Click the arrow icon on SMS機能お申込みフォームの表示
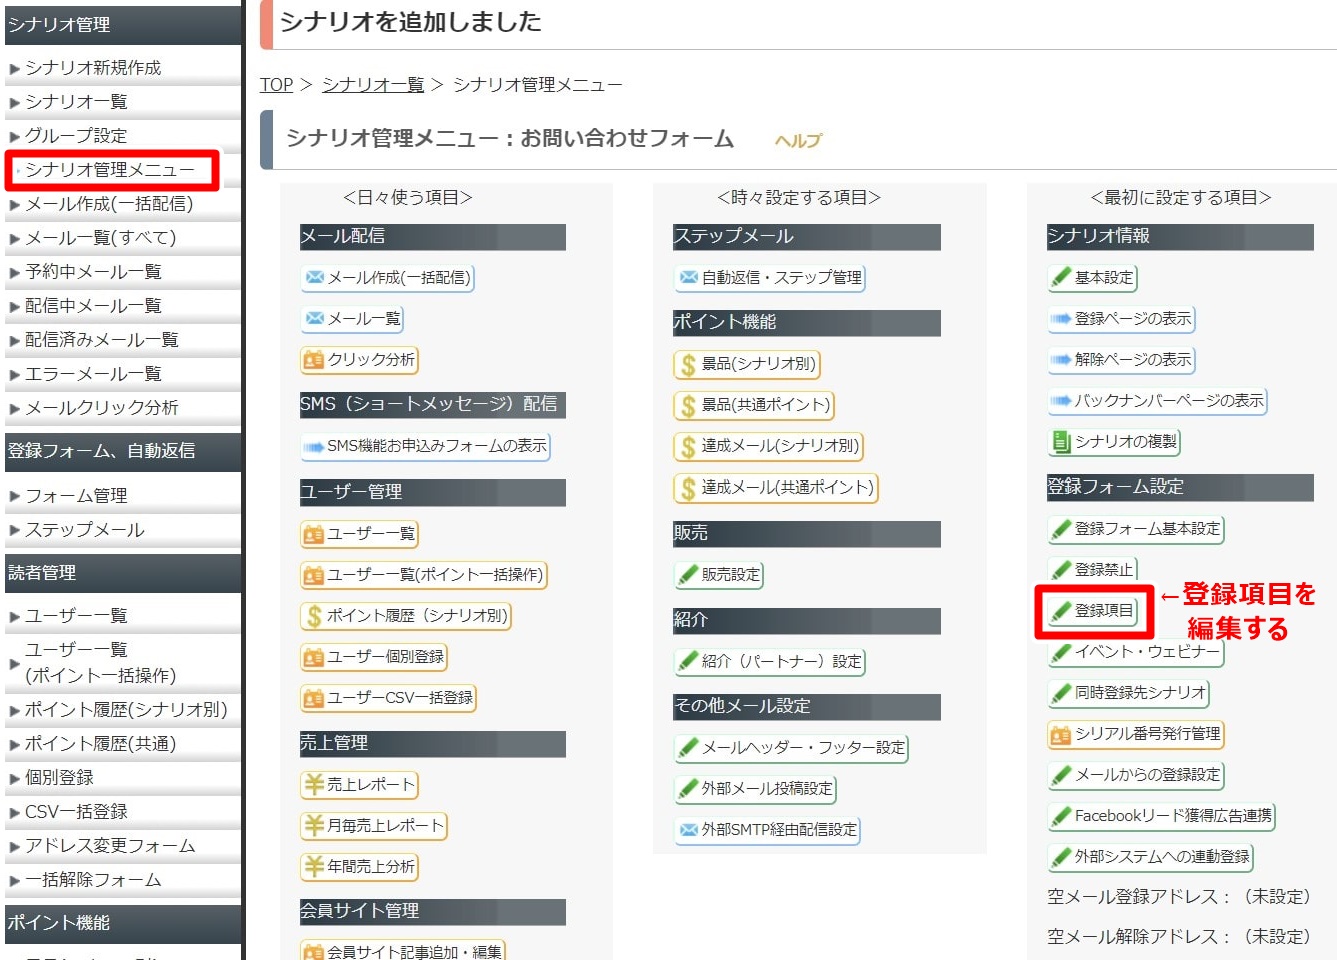1337x960 pixels. (x=314, y=446)
